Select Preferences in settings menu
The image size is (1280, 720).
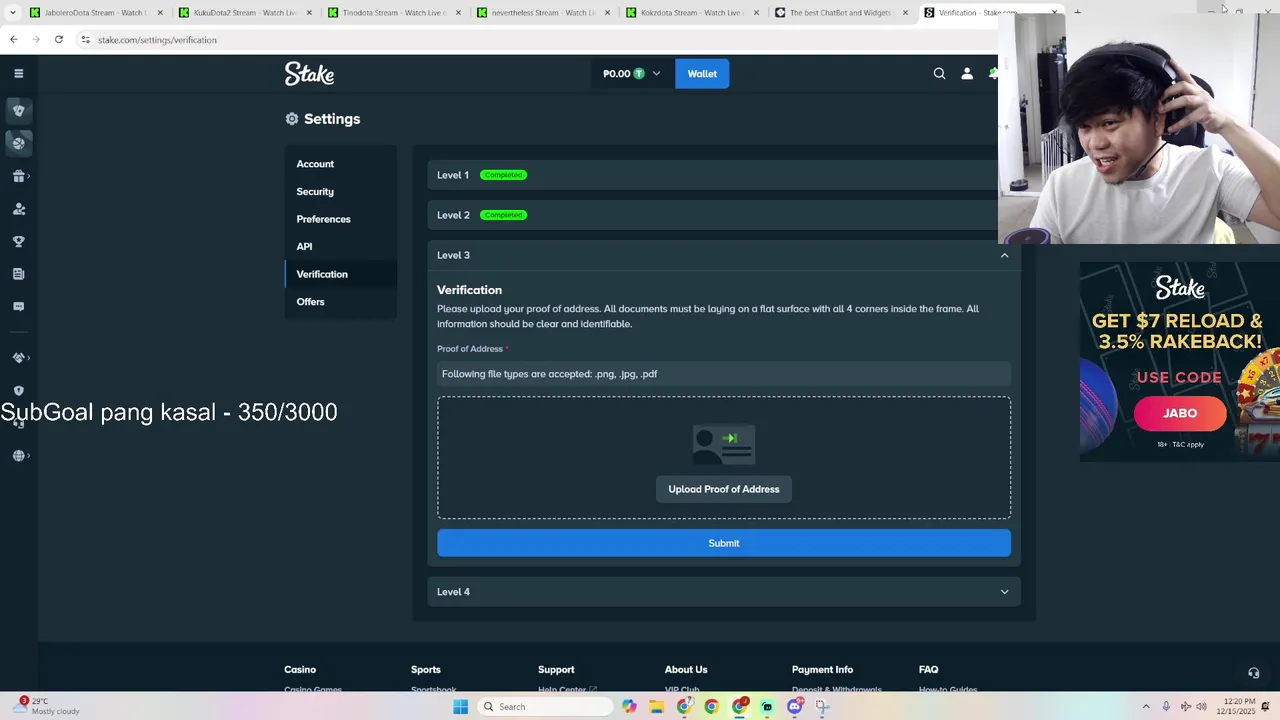tap(323, 219)
